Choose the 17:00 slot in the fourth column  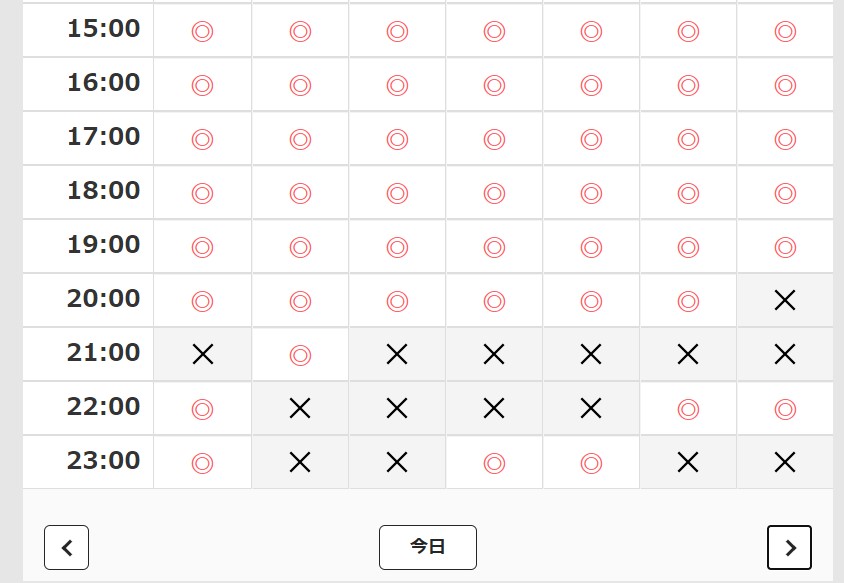tap(494, 139)
